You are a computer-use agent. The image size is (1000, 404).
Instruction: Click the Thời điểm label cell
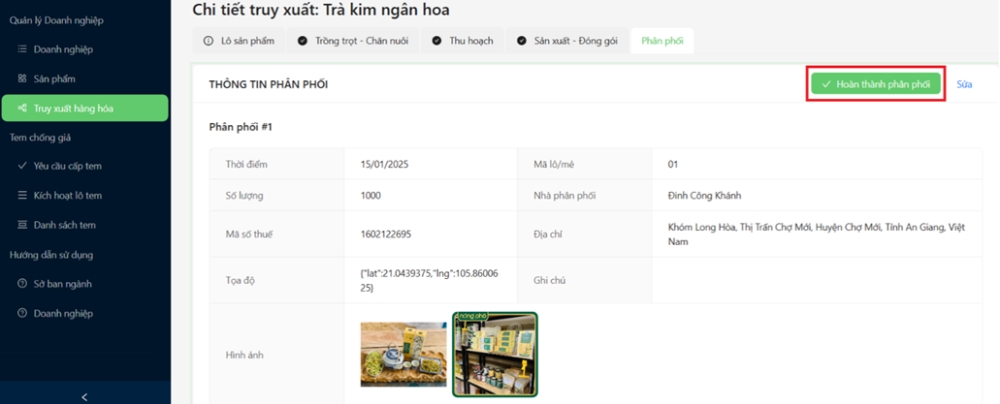pos(277,165)
